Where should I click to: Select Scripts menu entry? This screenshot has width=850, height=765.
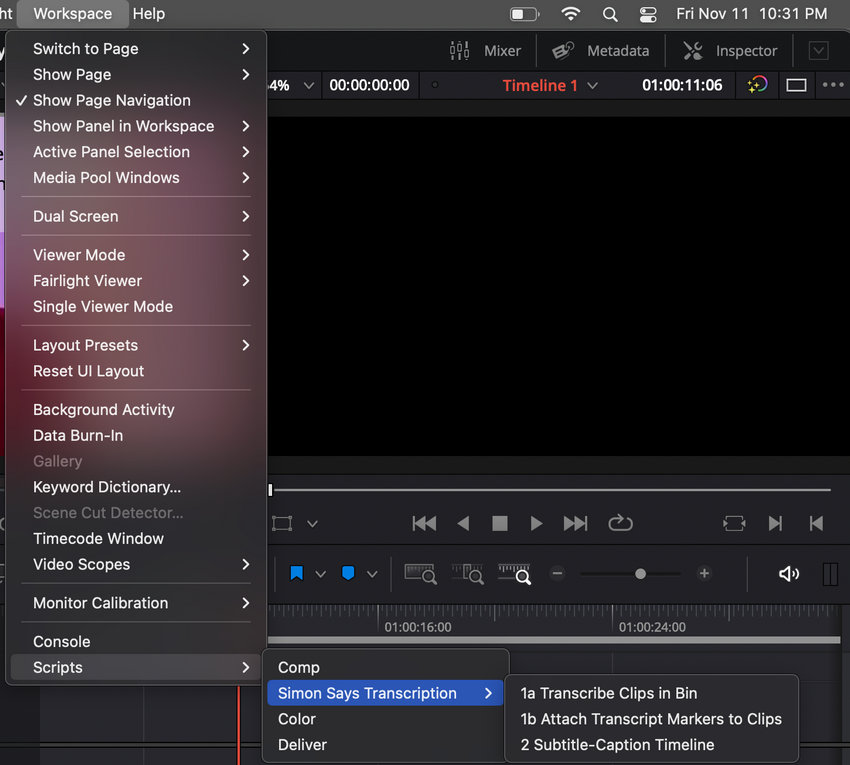click(136, 667)
